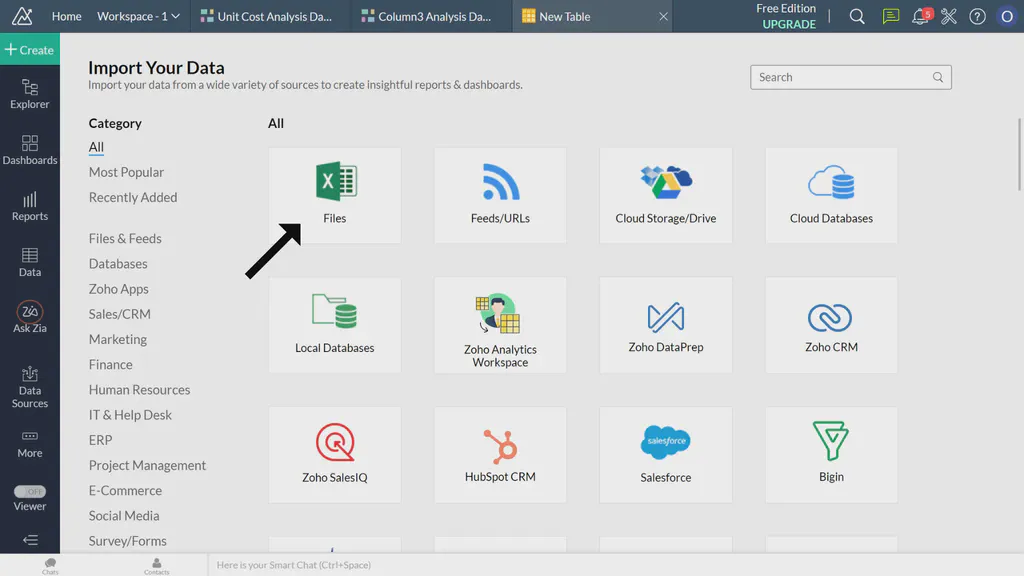Switch to the Column3 Analysis tab
This screenshot has height=576, width=1024.
(428, 16)
